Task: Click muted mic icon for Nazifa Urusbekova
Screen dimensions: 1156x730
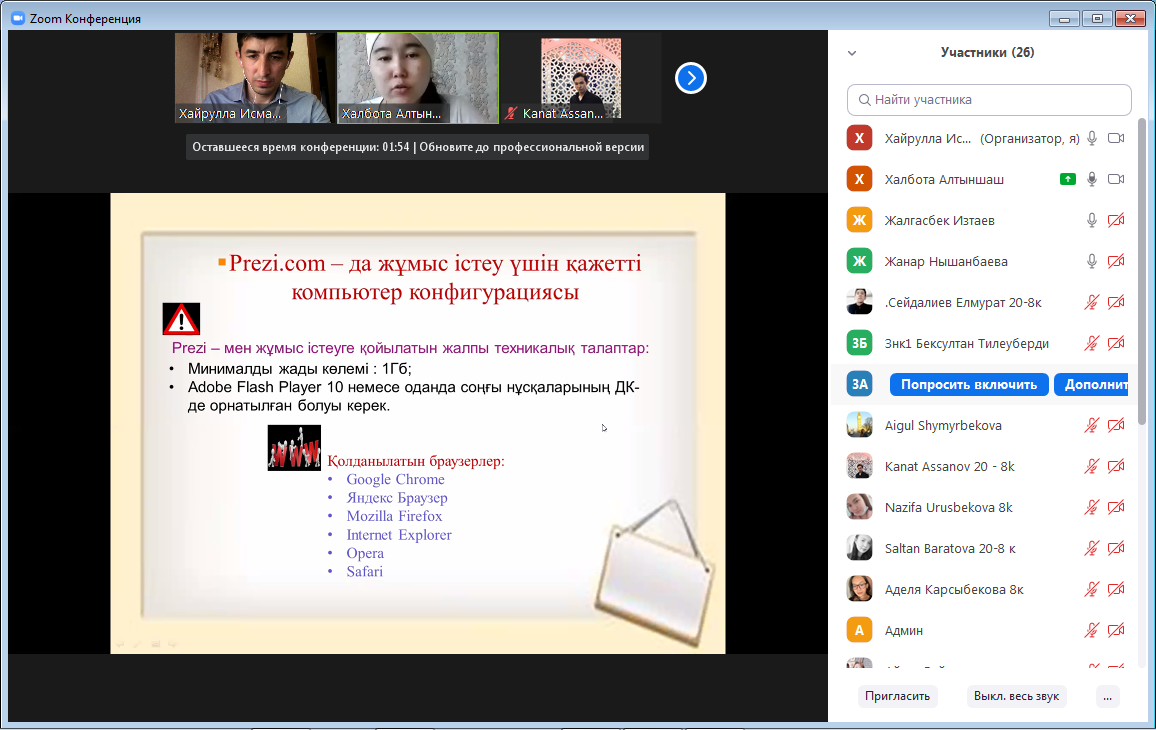Action: click(1092, 507)
